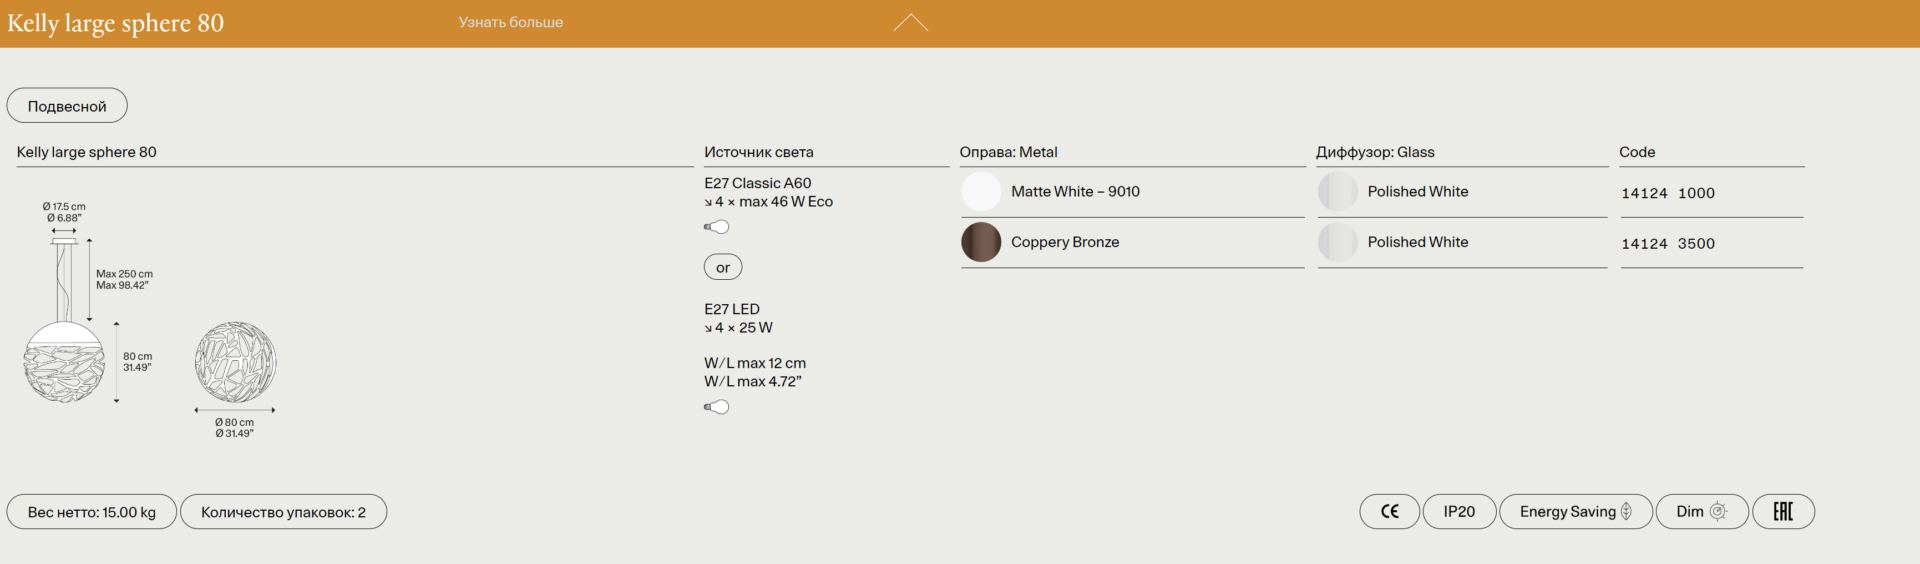Click product code 14124 3500
The image size is (1920, 564).
click(1667, 244)
